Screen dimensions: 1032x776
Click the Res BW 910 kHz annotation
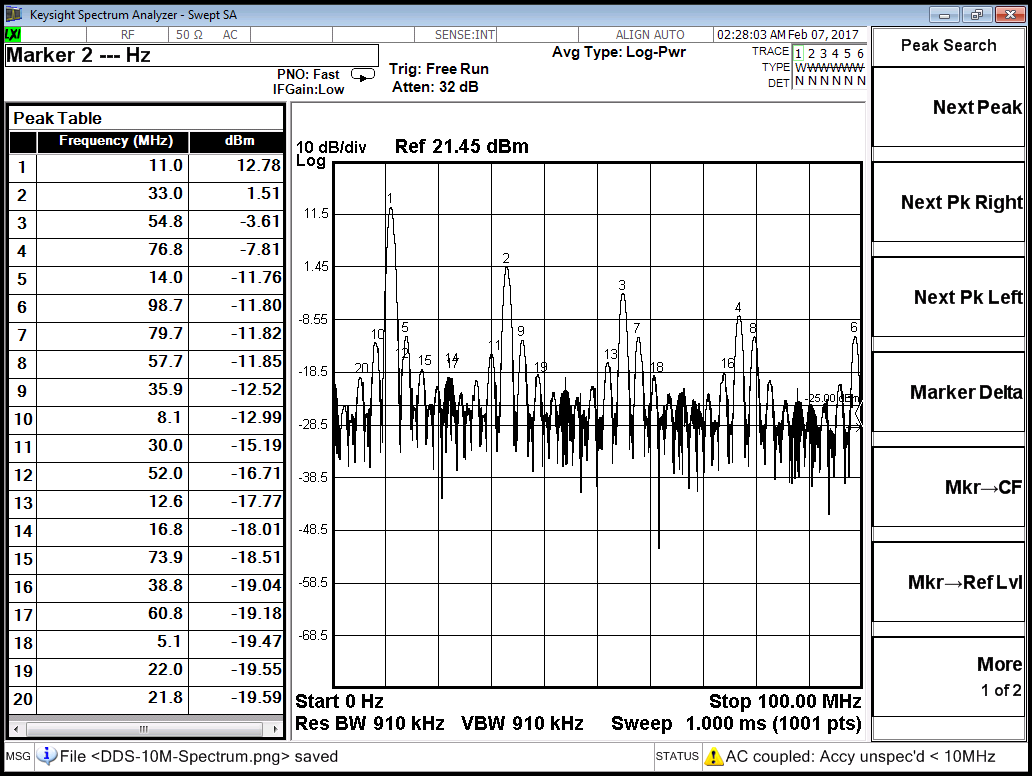point(369,723)
